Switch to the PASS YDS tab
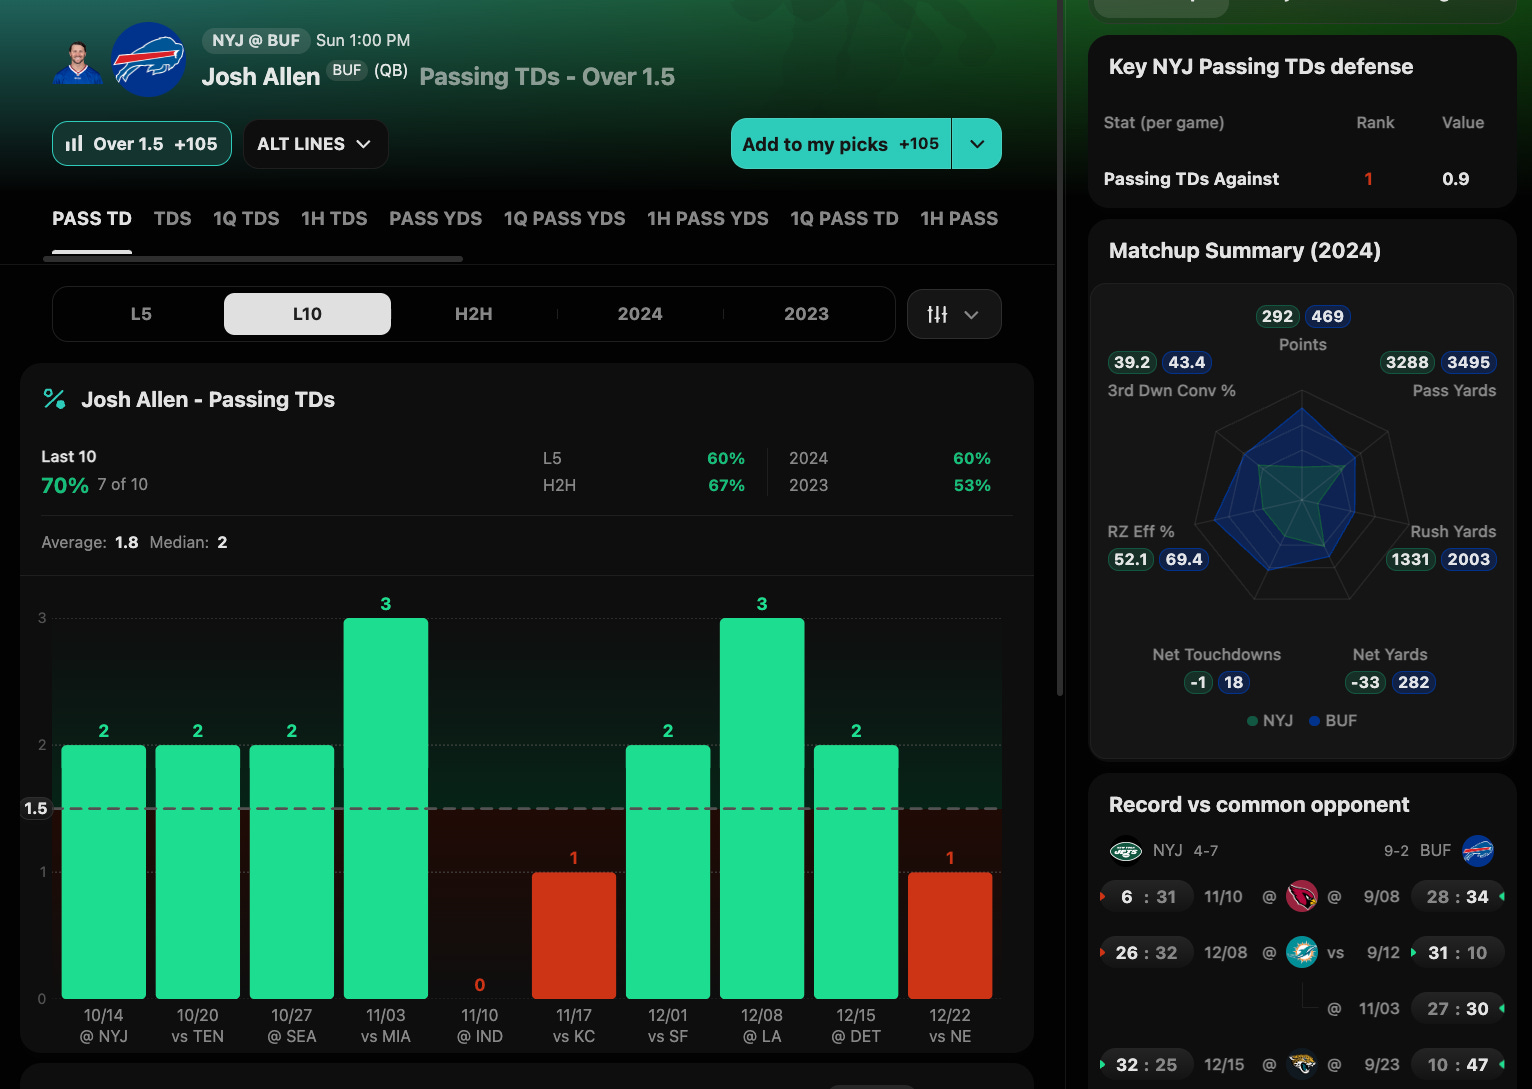Image resolution: width=1532 pixels, height=1089 pixels. click(435, 218)
